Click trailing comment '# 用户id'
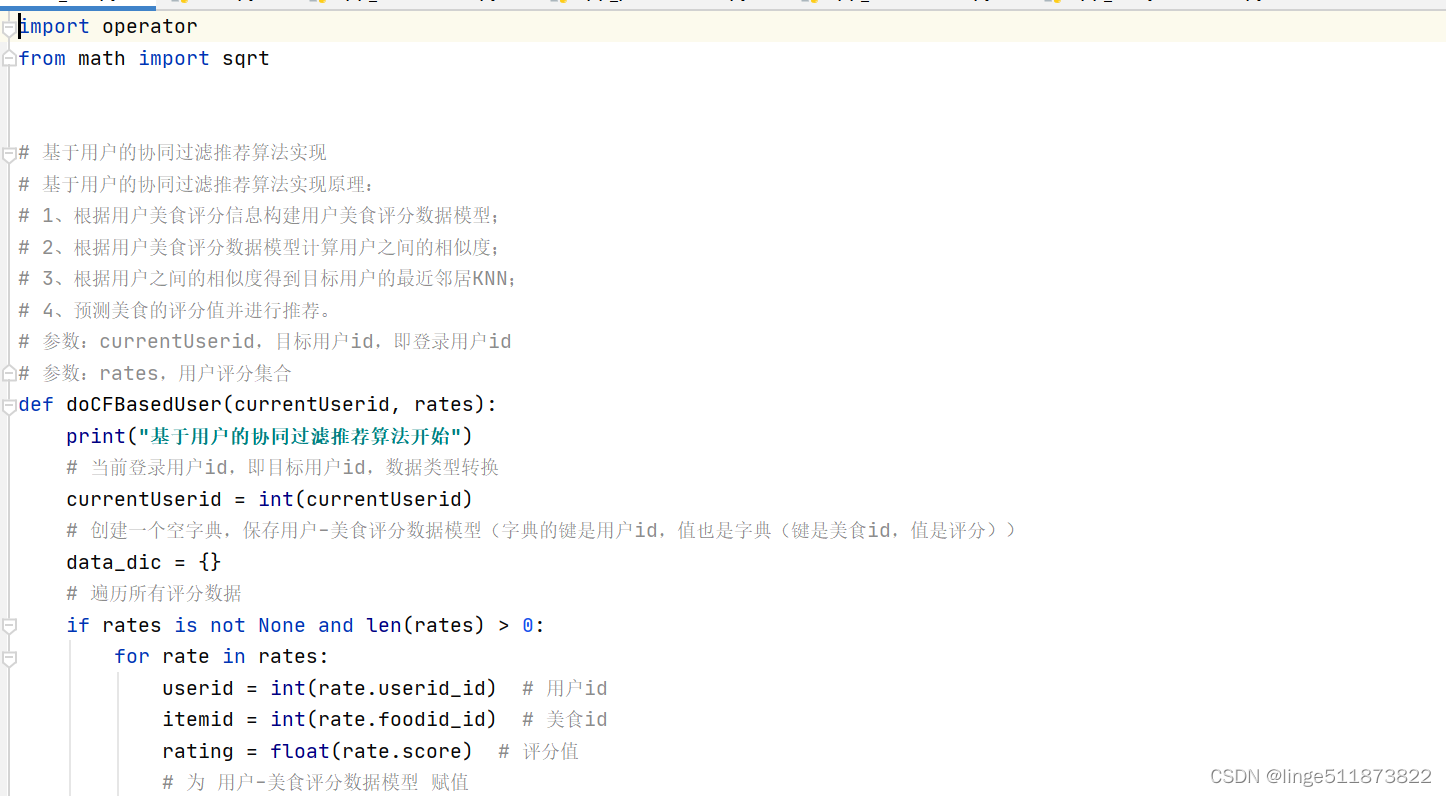 tap(565, 689)
